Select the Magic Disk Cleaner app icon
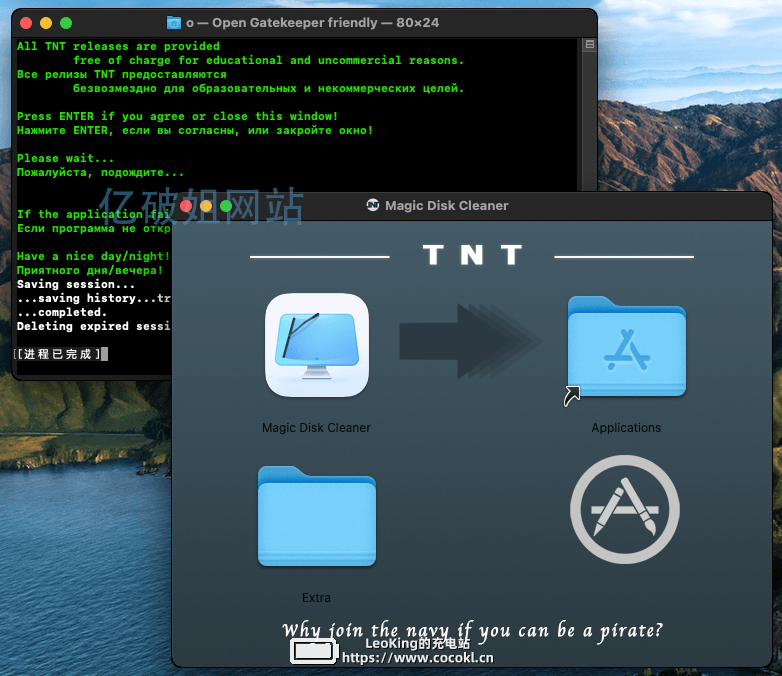782x676 pixels. (x=317, y=345)
